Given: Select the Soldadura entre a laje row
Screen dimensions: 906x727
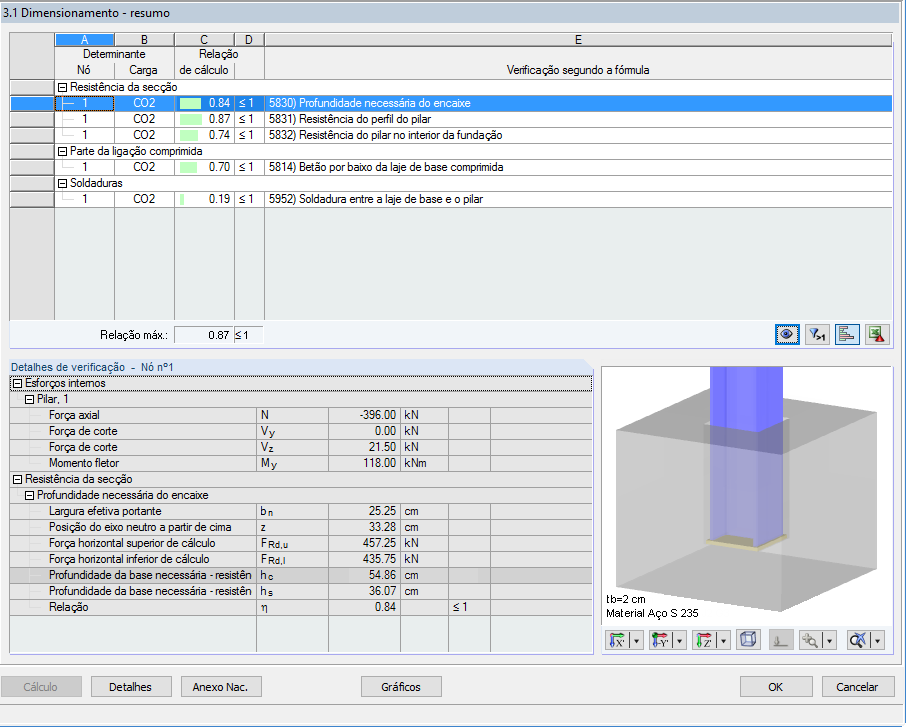Looking at the screenshot, I should [x=420, y=199].
